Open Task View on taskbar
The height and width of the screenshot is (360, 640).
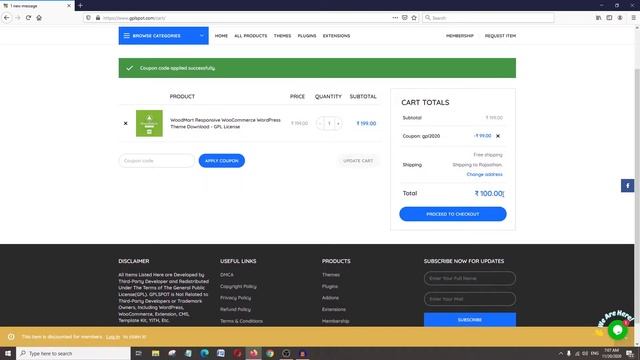[x=139, y=353]
